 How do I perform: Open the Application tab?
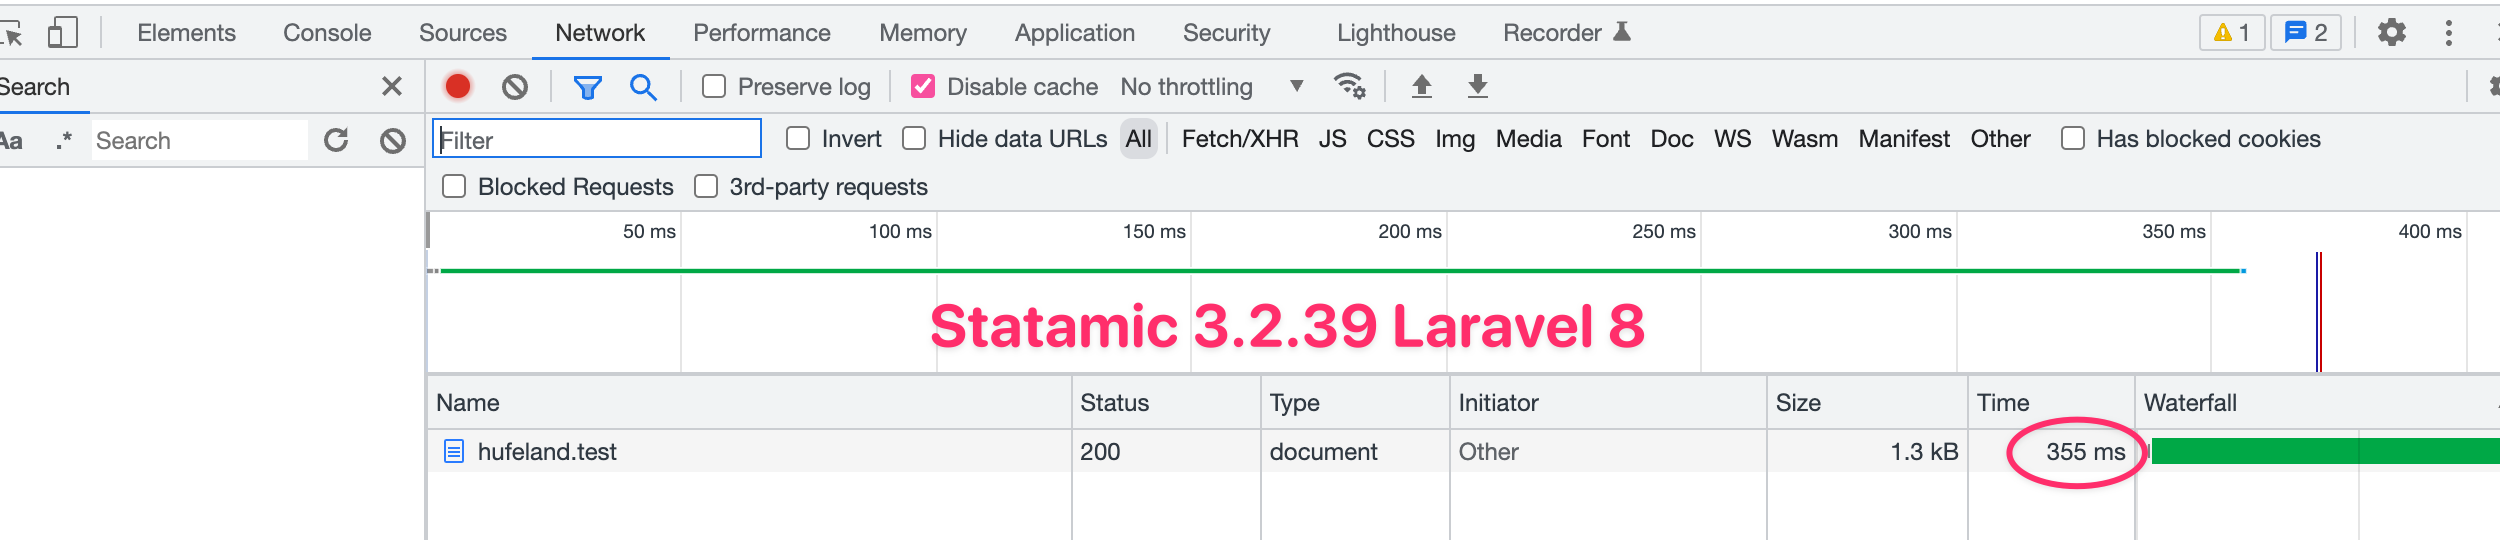tap(1075, 33)
